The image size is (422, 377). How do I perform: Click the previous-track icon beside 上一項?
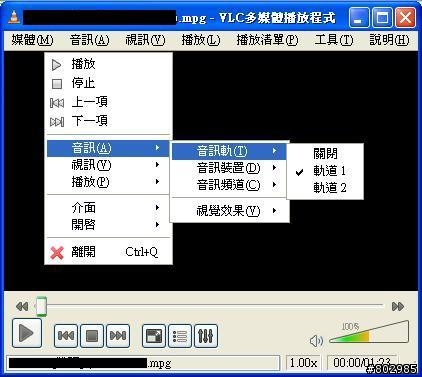click(x=57, y=103)
